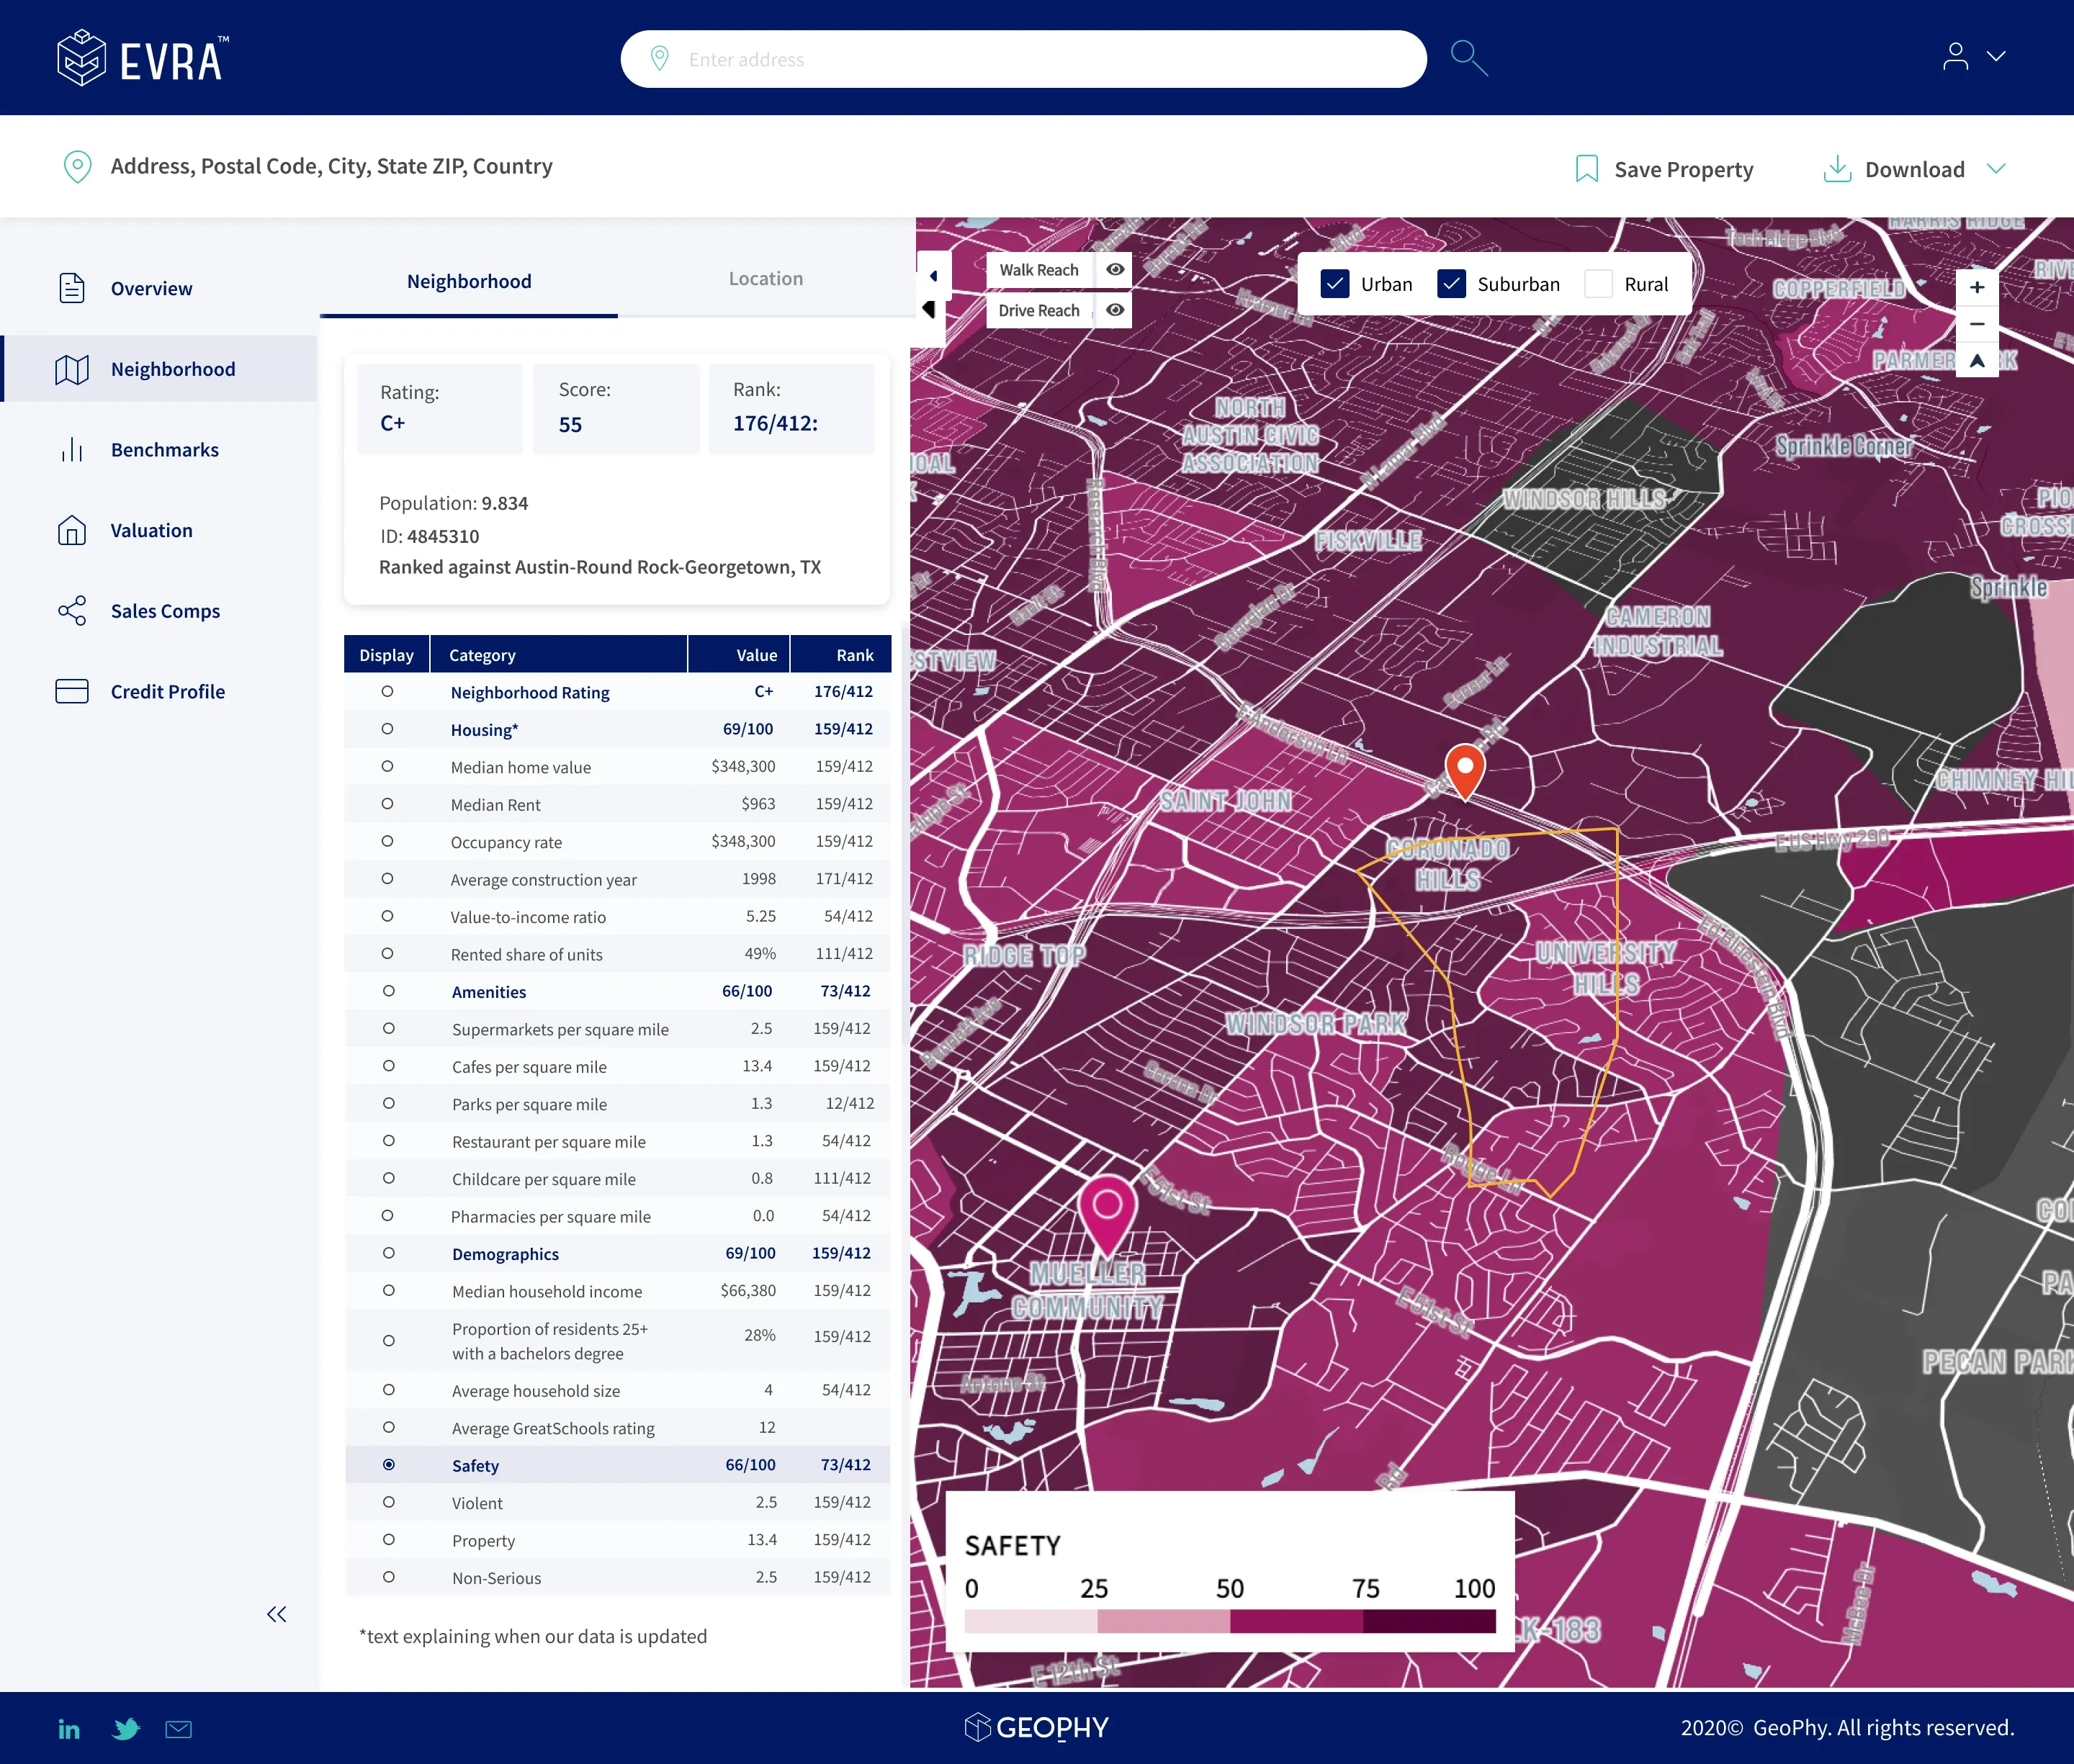
Task: Uncheck the Suburban checkbox
Action: pos(1451,284)
